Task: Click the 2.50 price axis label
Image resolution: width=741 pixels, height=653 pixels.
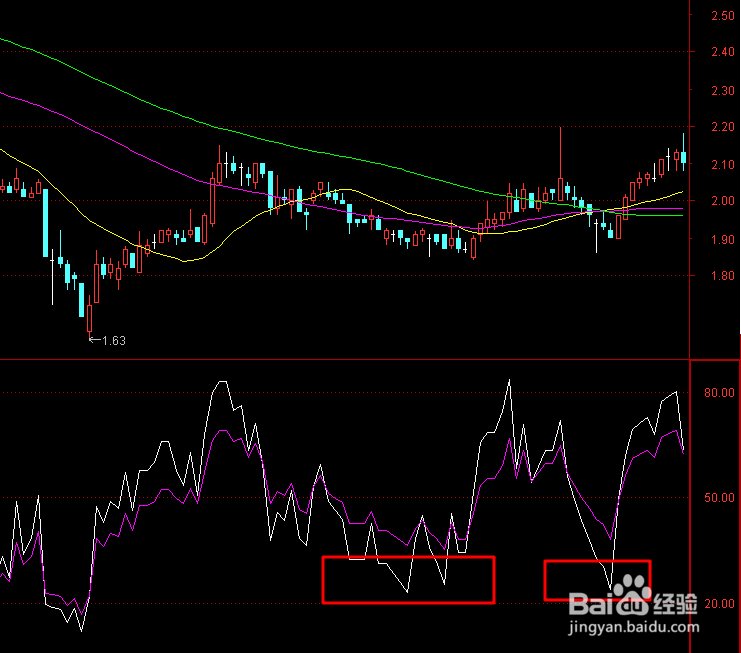Action: tap(723, 16)
